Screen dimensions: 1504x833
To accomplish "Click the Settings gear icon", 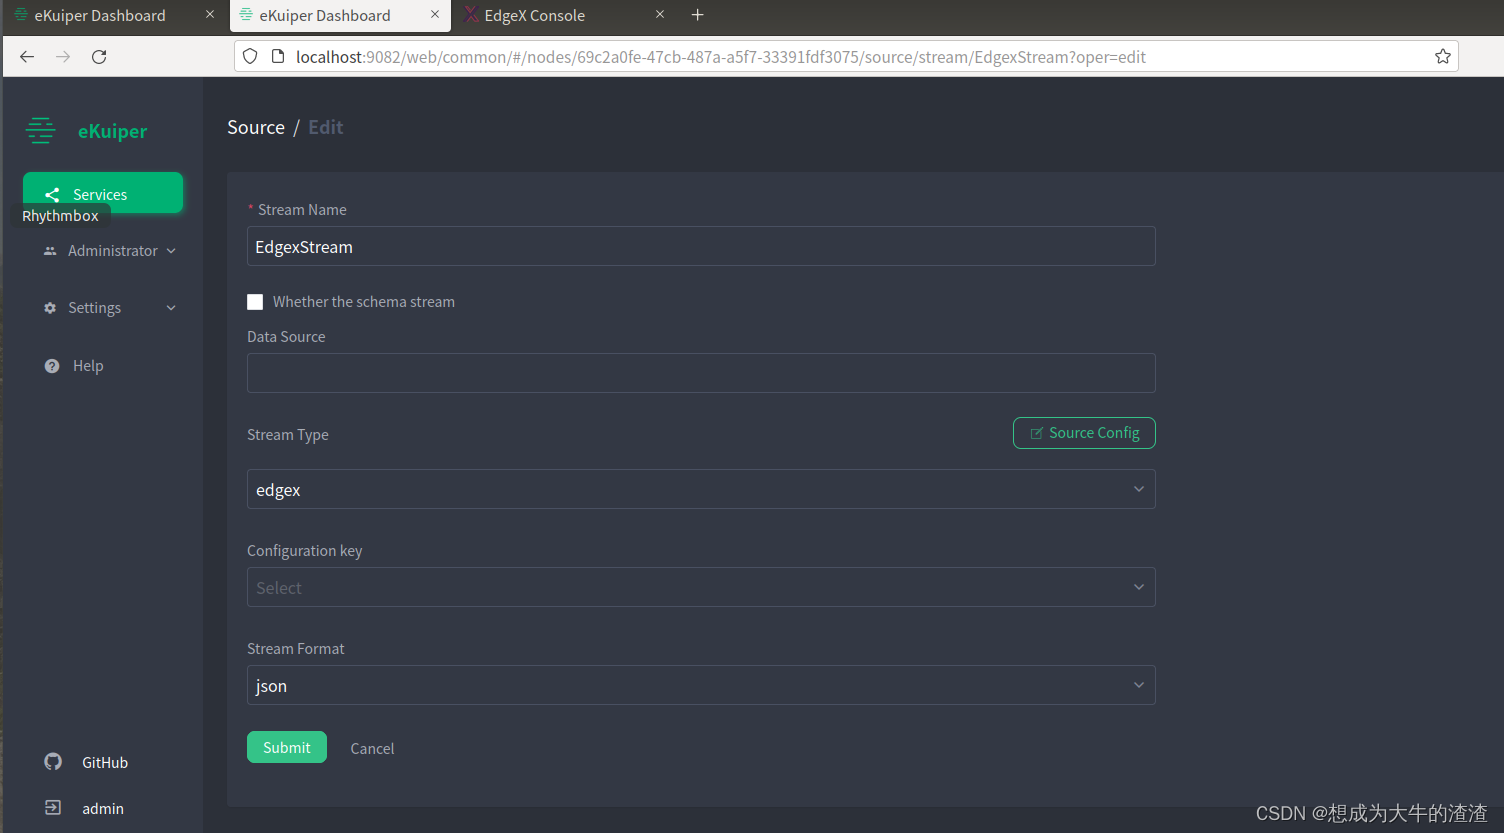I will coord(50,308).
